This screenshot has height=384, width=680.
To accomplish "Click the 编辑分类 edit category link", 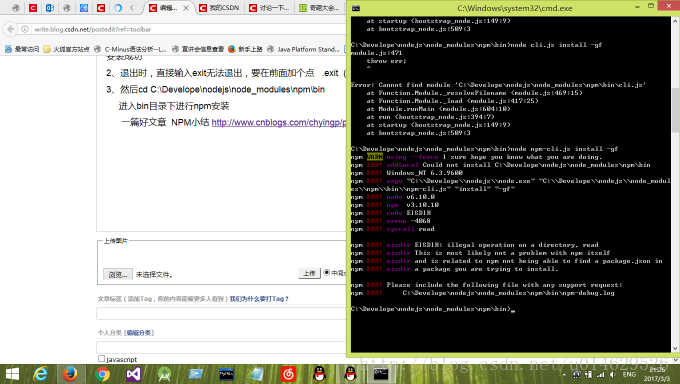I will pos(139,333).
